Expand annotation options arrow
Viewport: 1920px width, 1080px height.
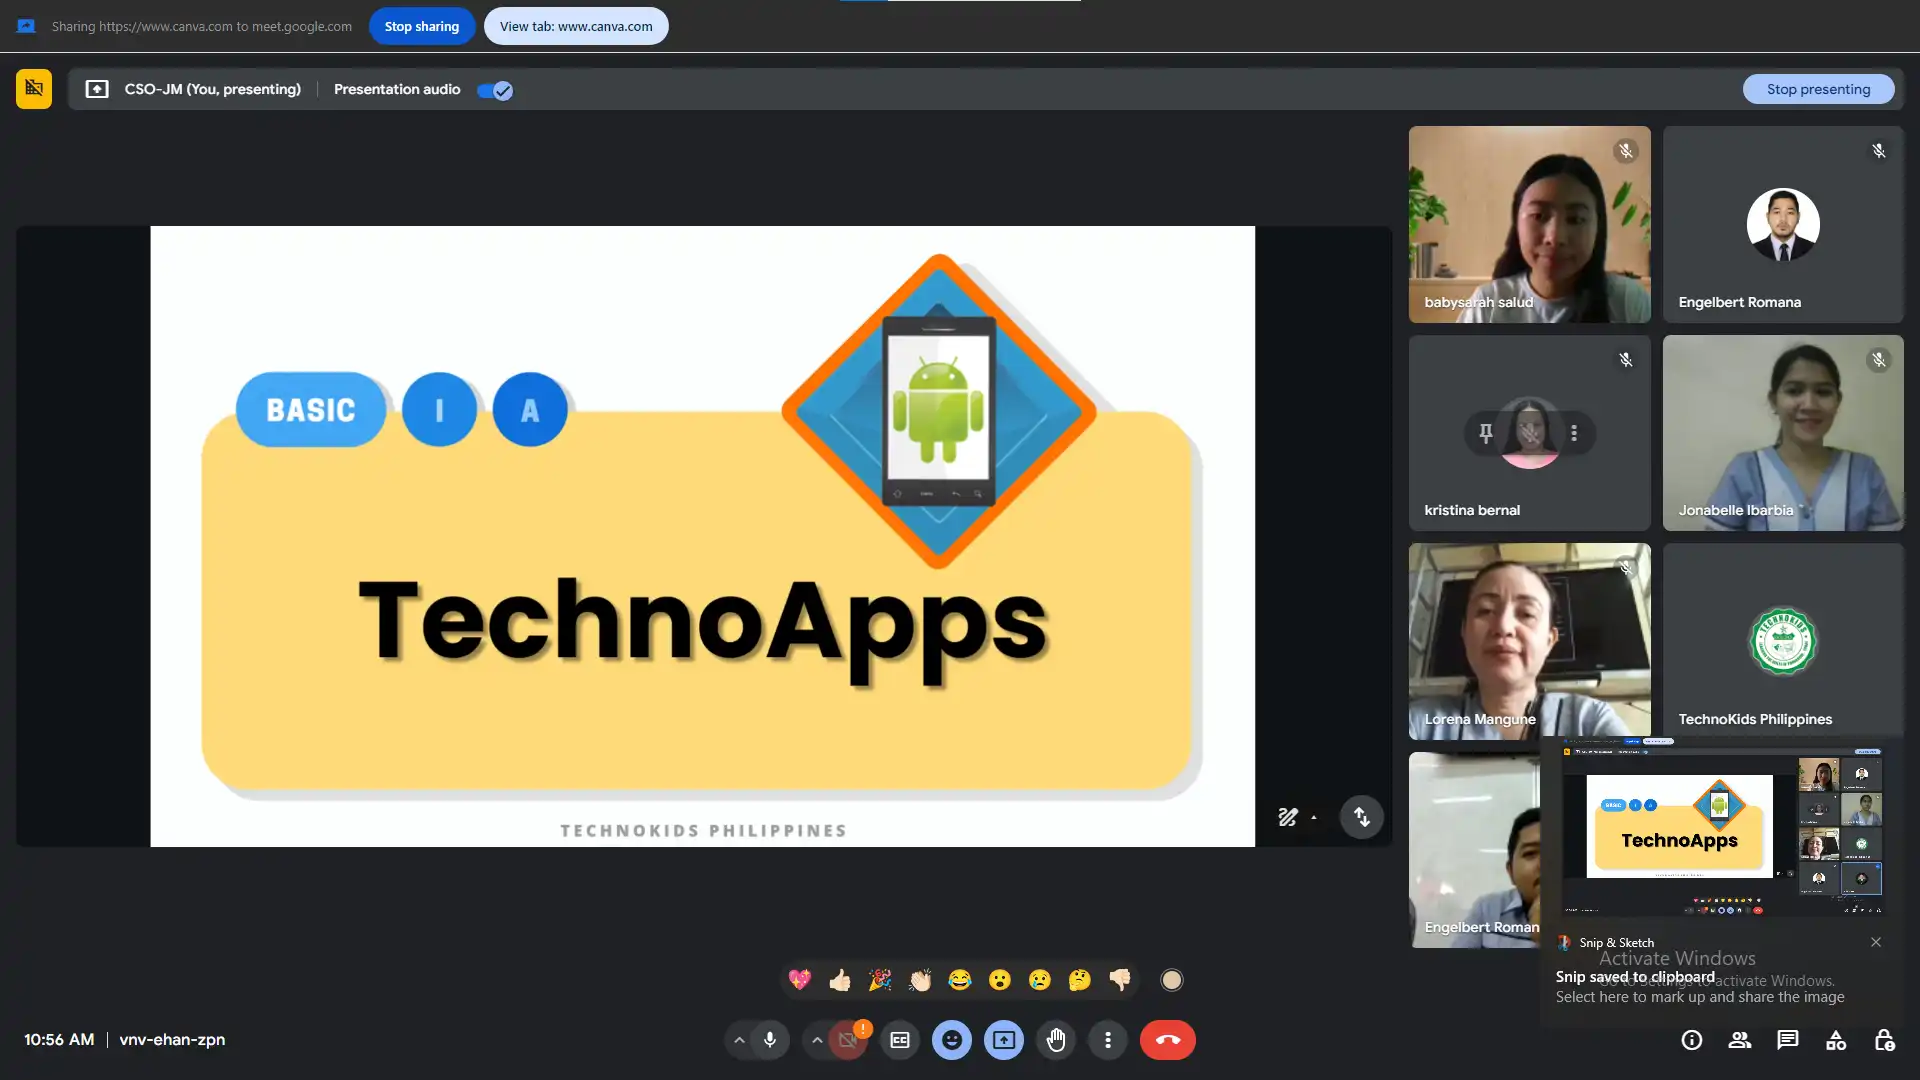pyautogui.click(x=1314, y=818)
